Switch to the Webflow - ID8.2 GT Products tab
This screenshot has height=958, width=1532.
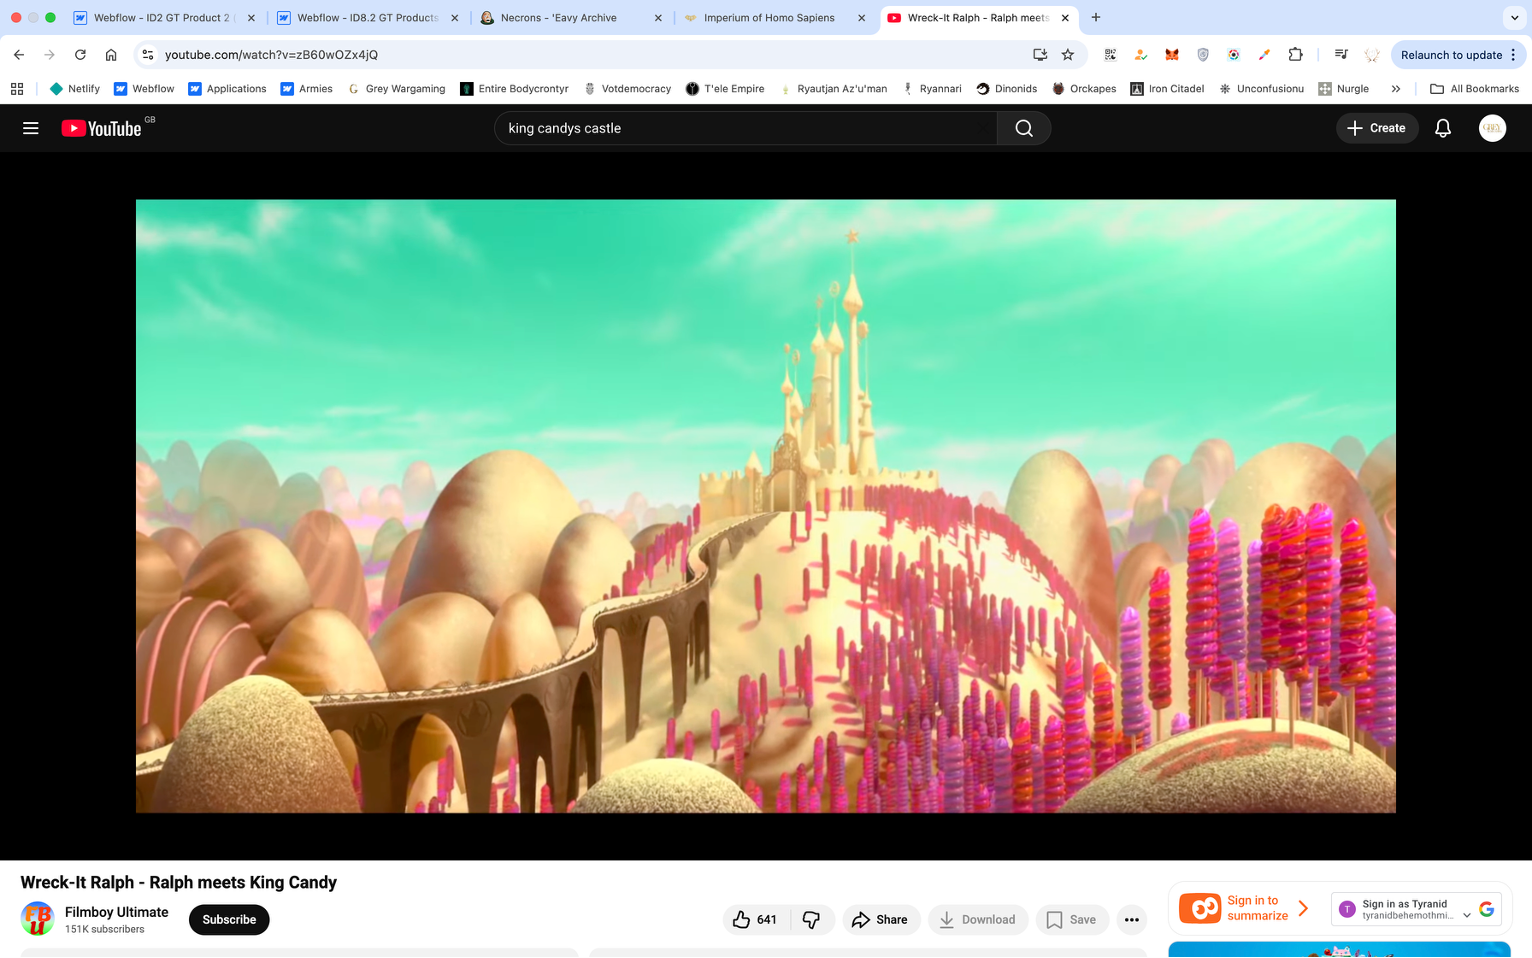click(366, 18)
